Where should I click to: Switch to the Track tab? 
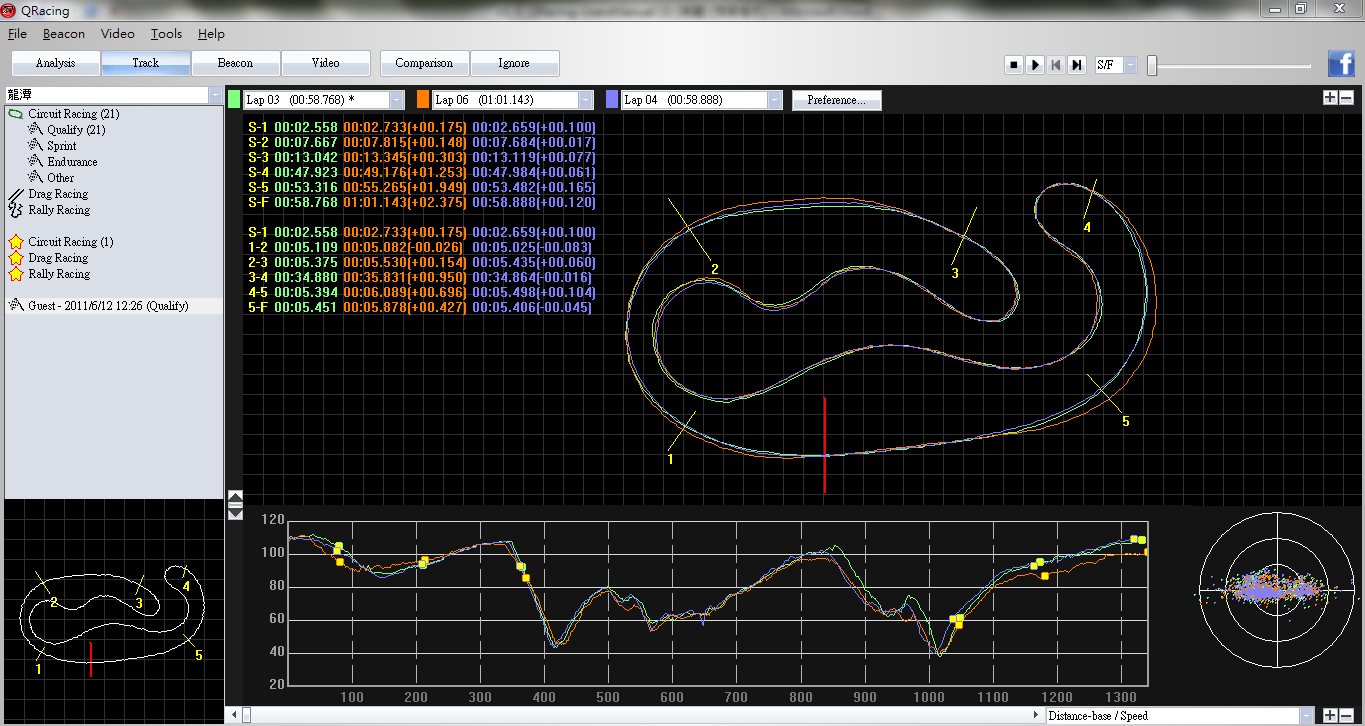(146, 63)
